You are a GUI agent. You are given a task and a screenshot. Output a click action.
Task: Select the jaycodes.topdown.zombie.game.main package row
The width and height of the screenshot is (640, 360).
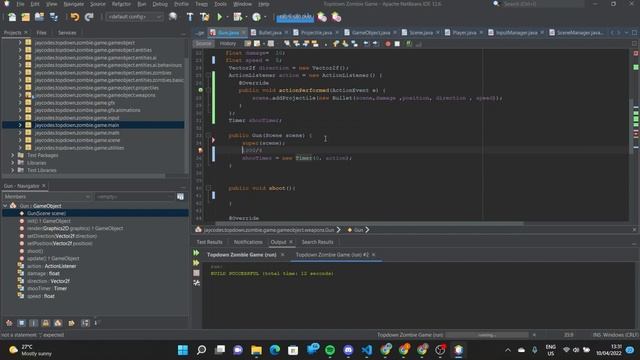pos(93,125)
